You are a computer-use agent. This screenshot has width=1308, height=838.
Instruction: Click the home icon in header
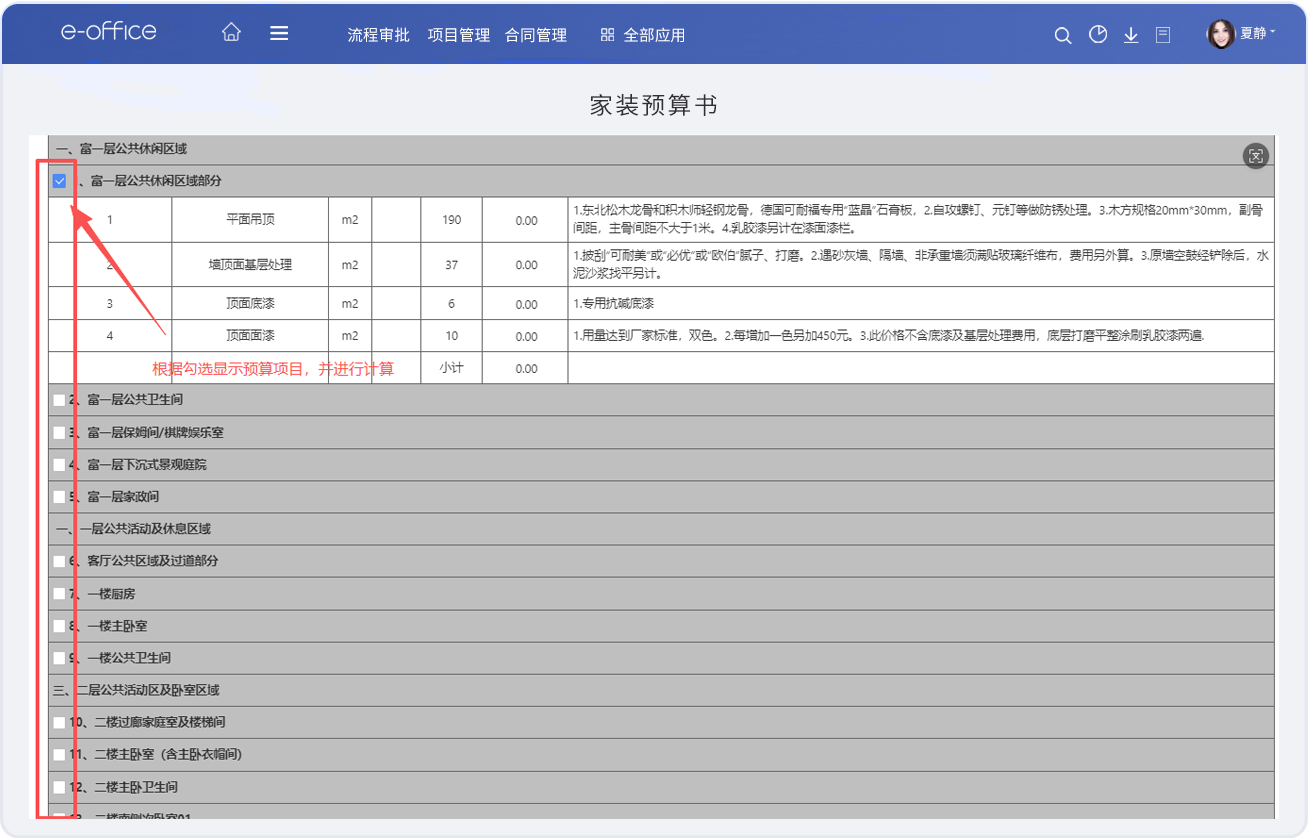click(231, 33)
